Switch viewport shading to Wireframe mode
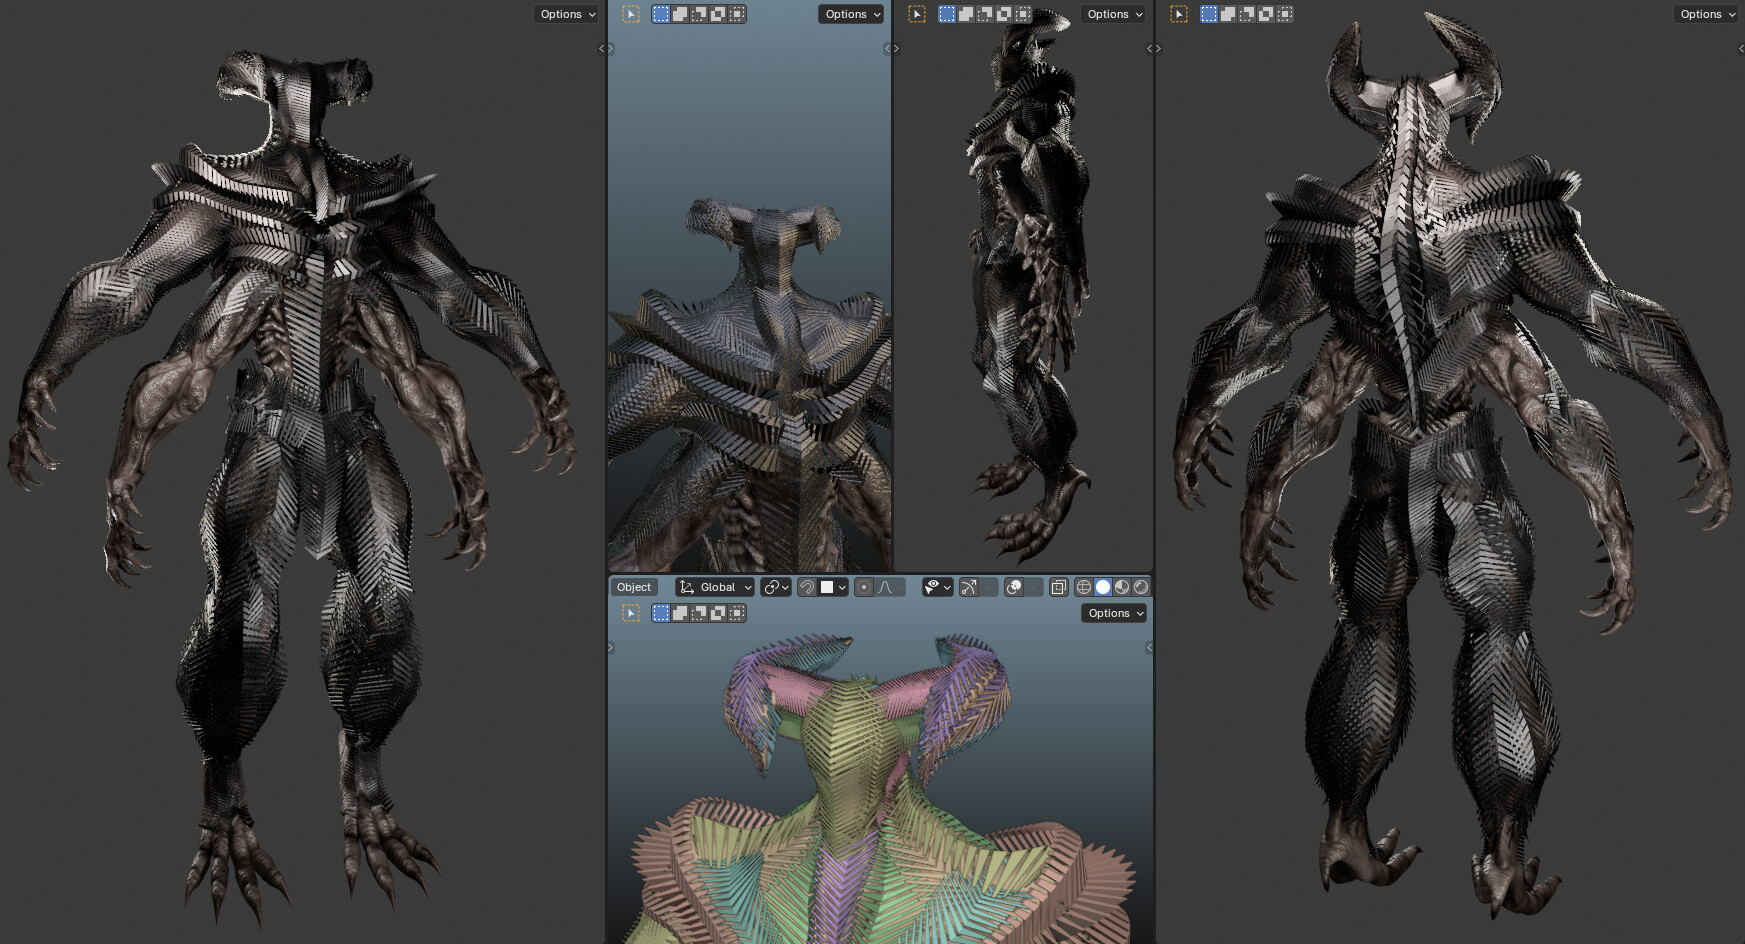This screenshot has height=944, width=1745. (x=1086, y=587)
